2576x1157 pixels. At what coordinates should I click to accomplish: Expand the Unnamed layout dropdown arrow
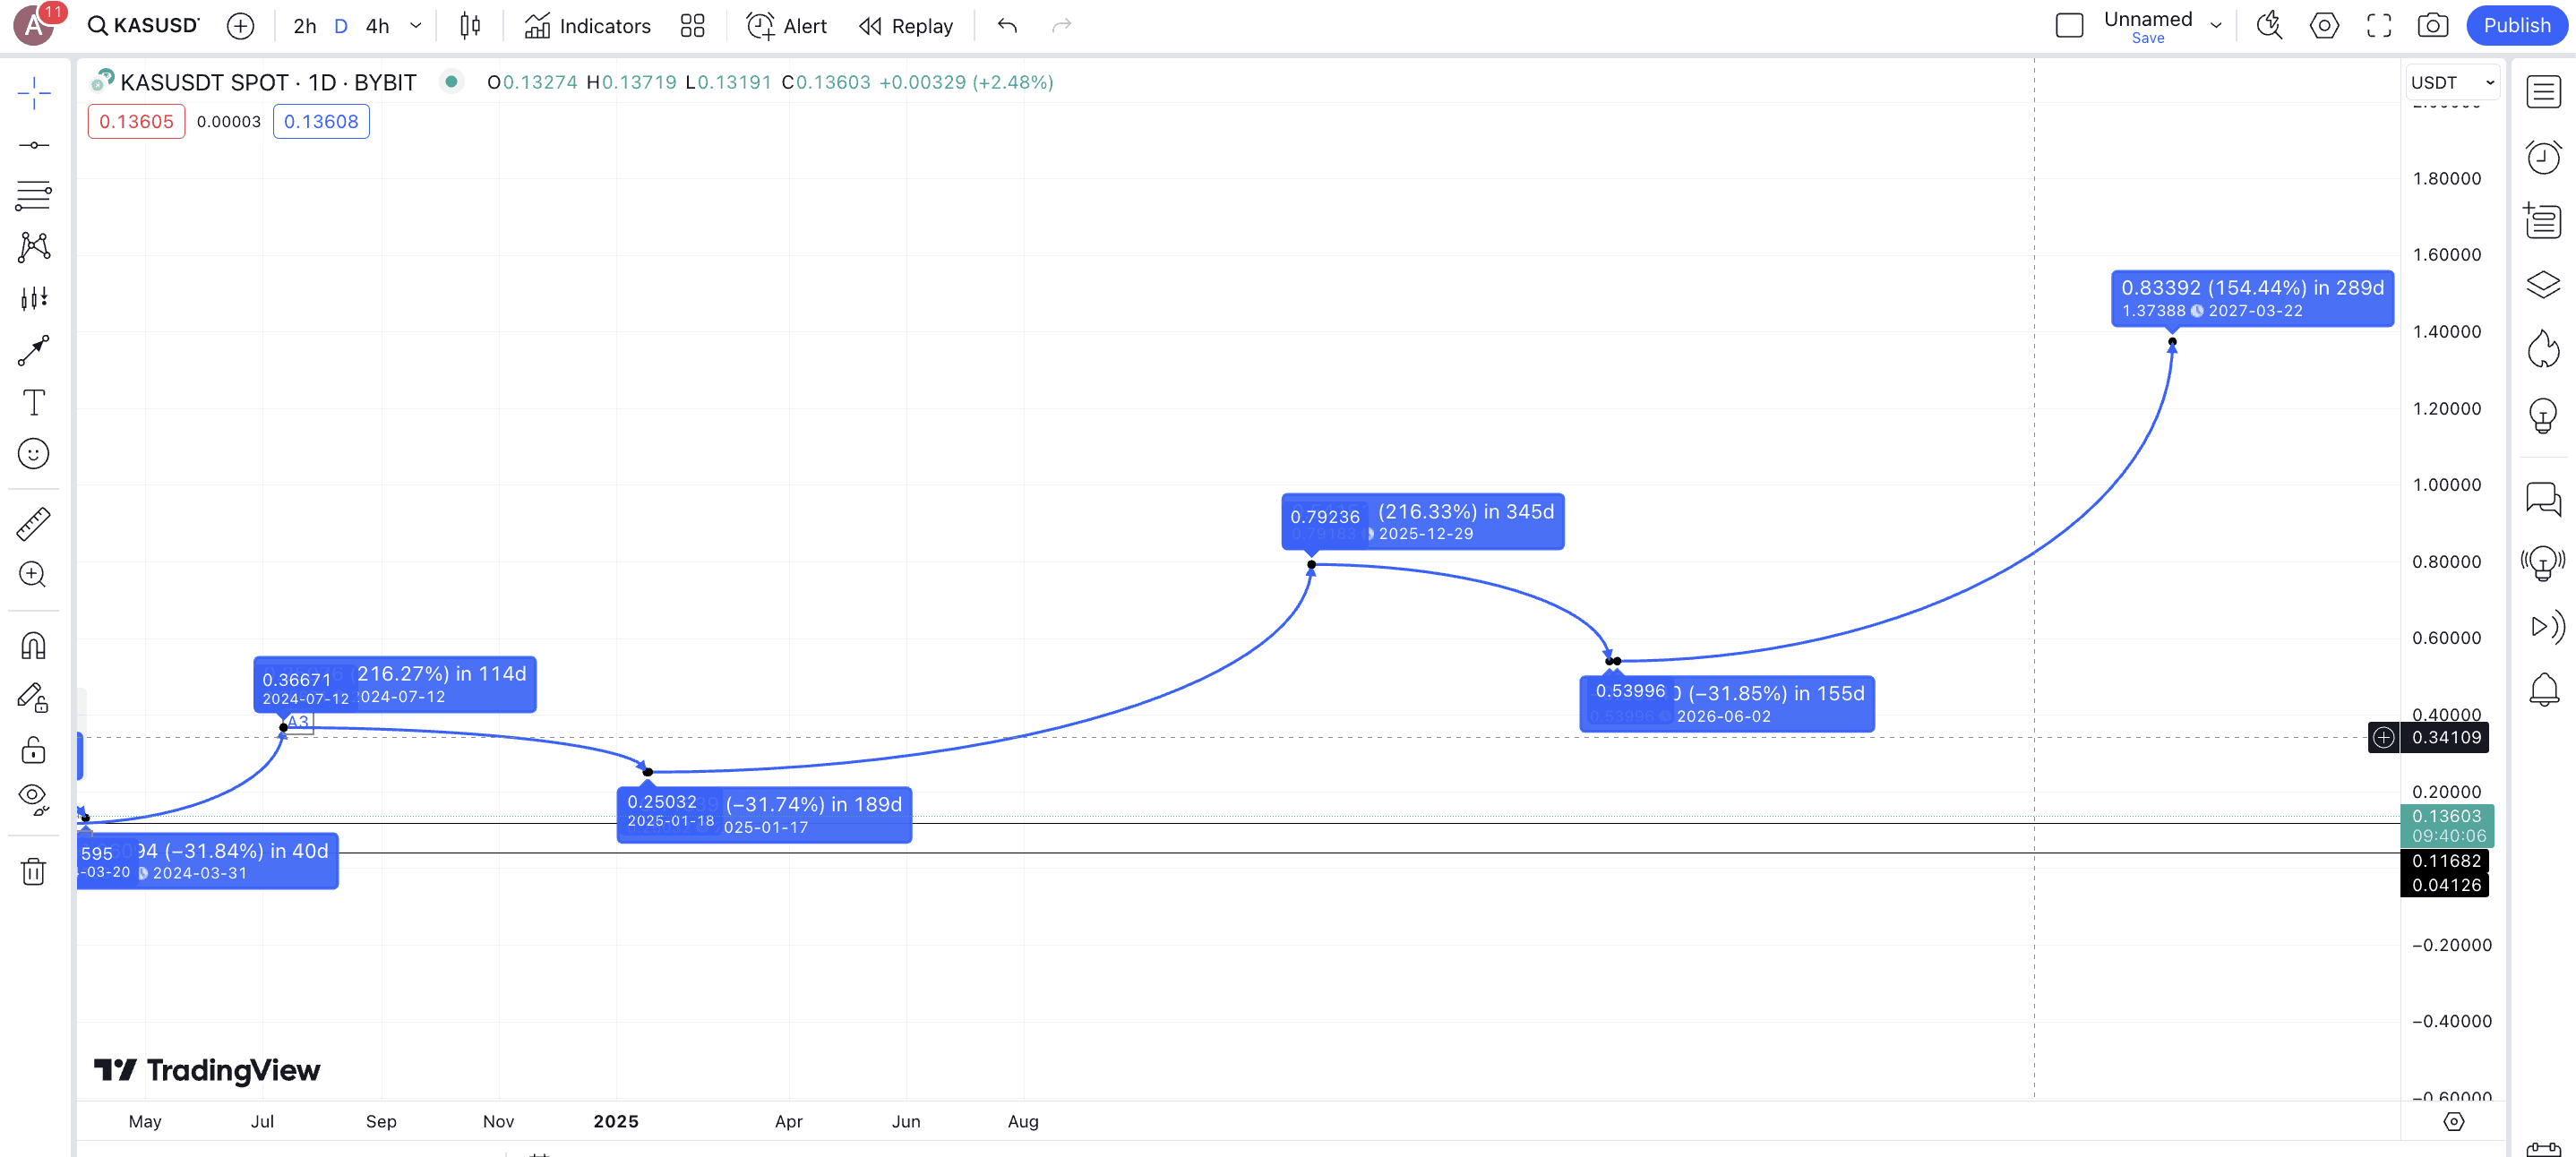pyautogui.click(x=2215, y=26)
